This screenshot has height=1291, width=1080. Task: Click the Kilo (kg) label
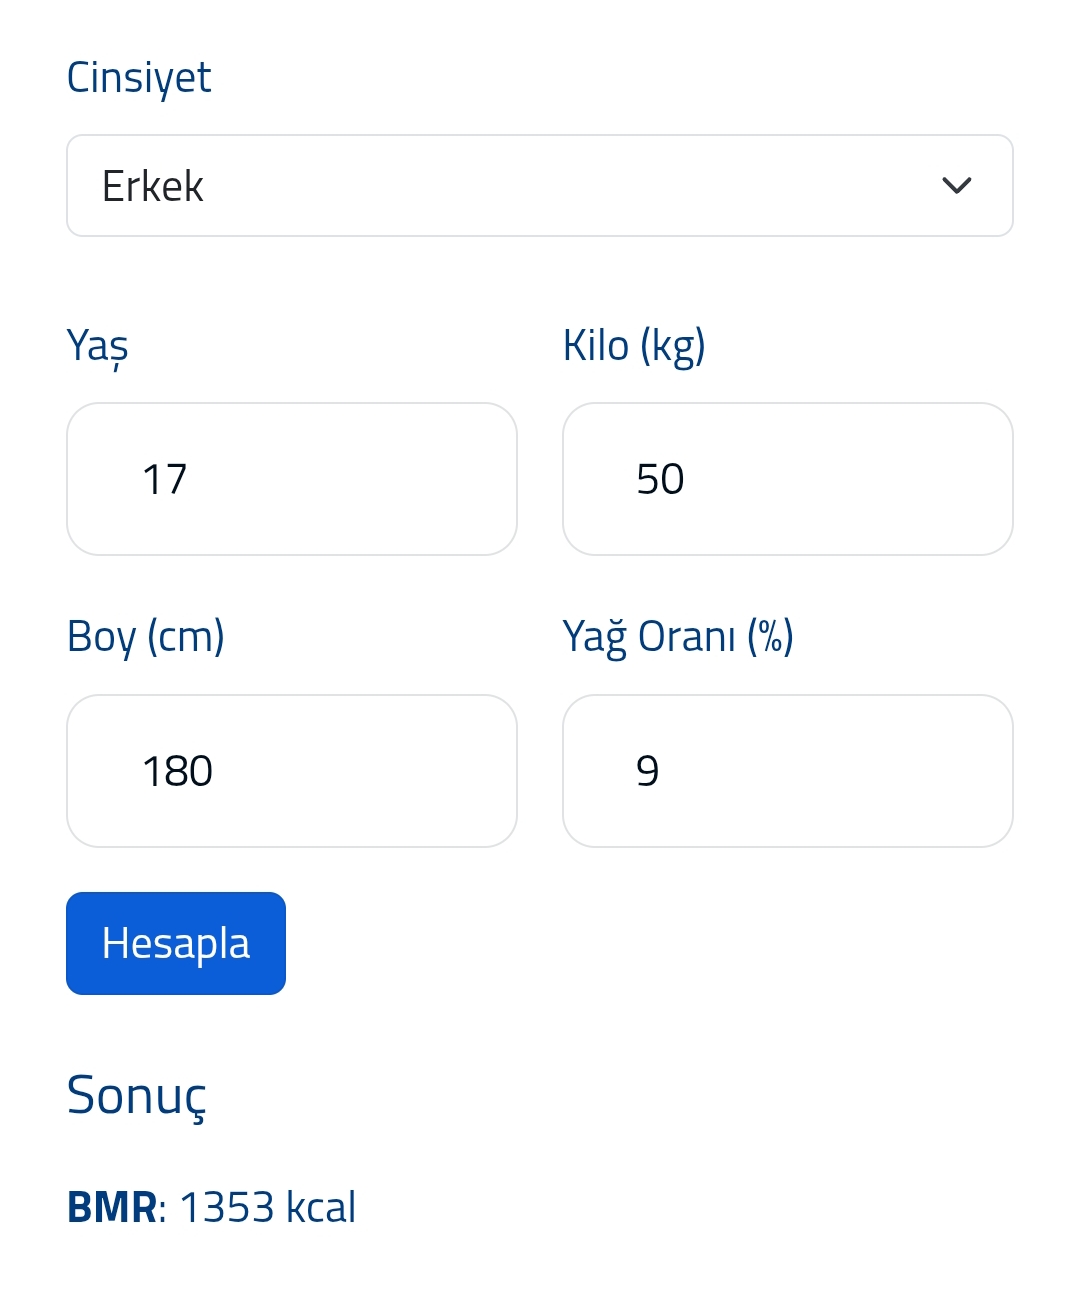coord(634,346)
